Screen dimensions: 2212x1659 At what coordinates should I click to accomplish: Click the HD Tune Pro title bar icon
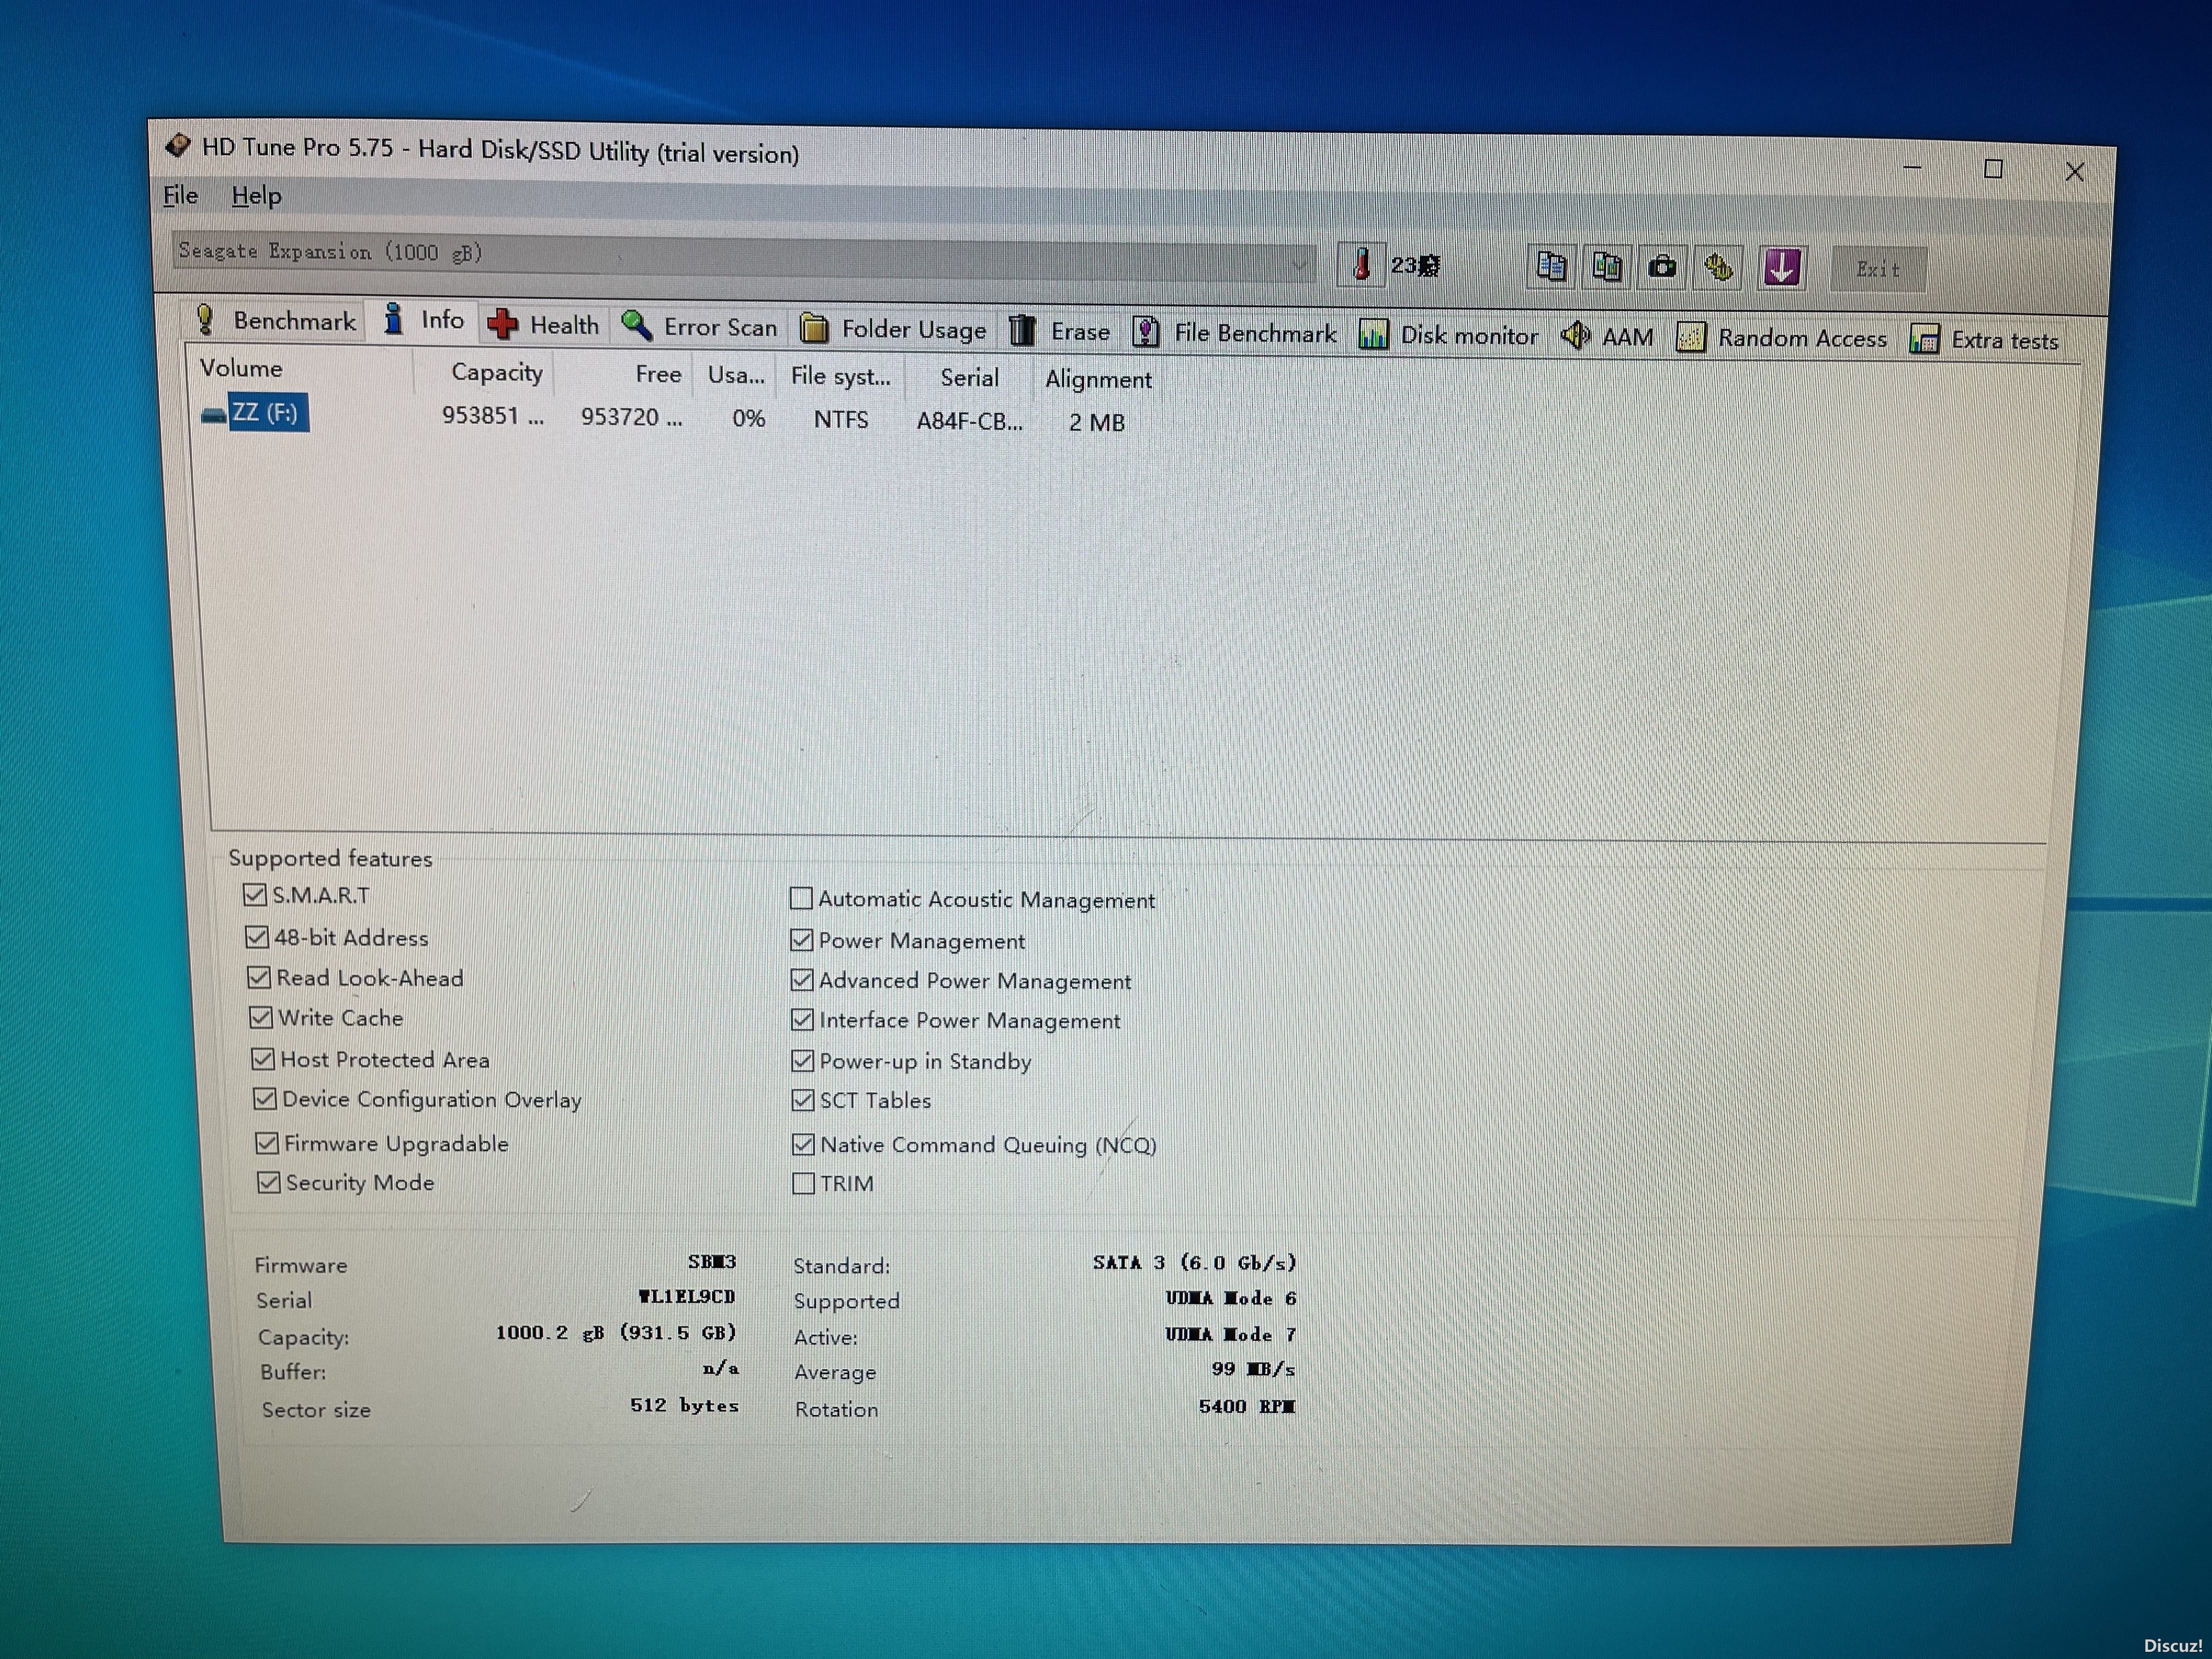[x=178, y=146]
